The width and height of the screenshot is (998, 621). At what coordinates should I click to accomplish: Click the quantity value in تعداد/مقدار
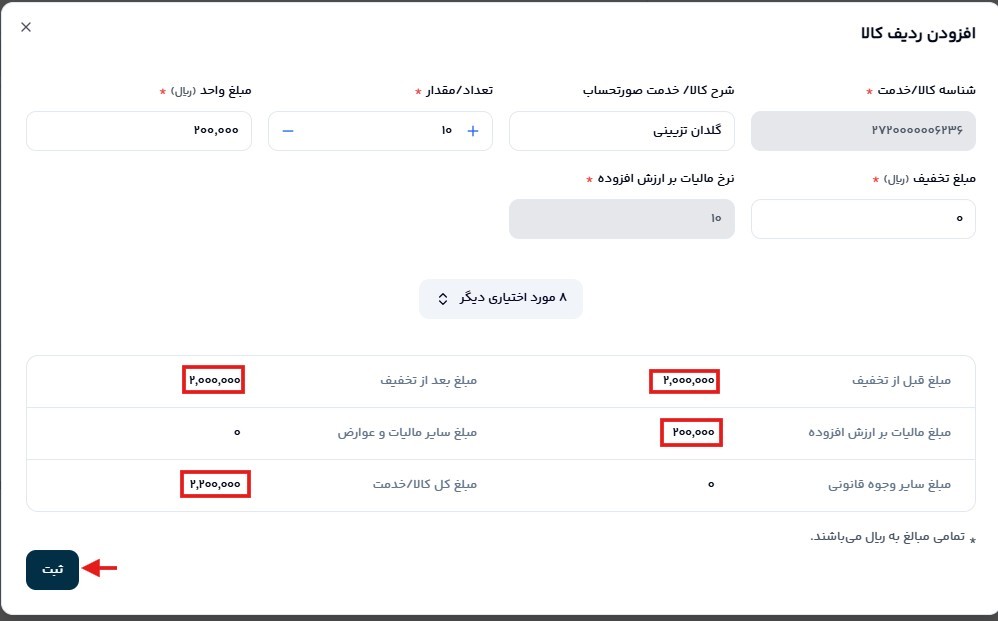coord(446,131)
